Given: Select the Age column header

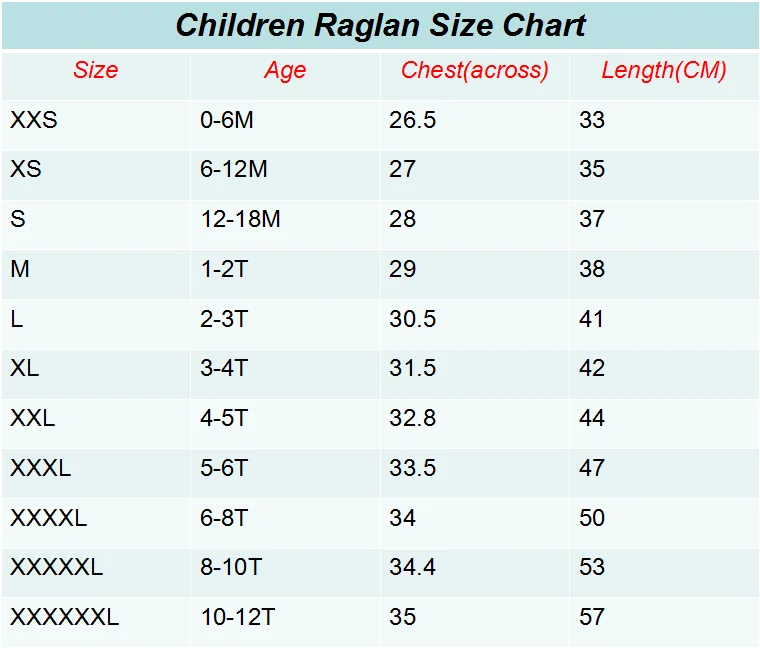Looking at the screenshot, I should tap(285, 71).
